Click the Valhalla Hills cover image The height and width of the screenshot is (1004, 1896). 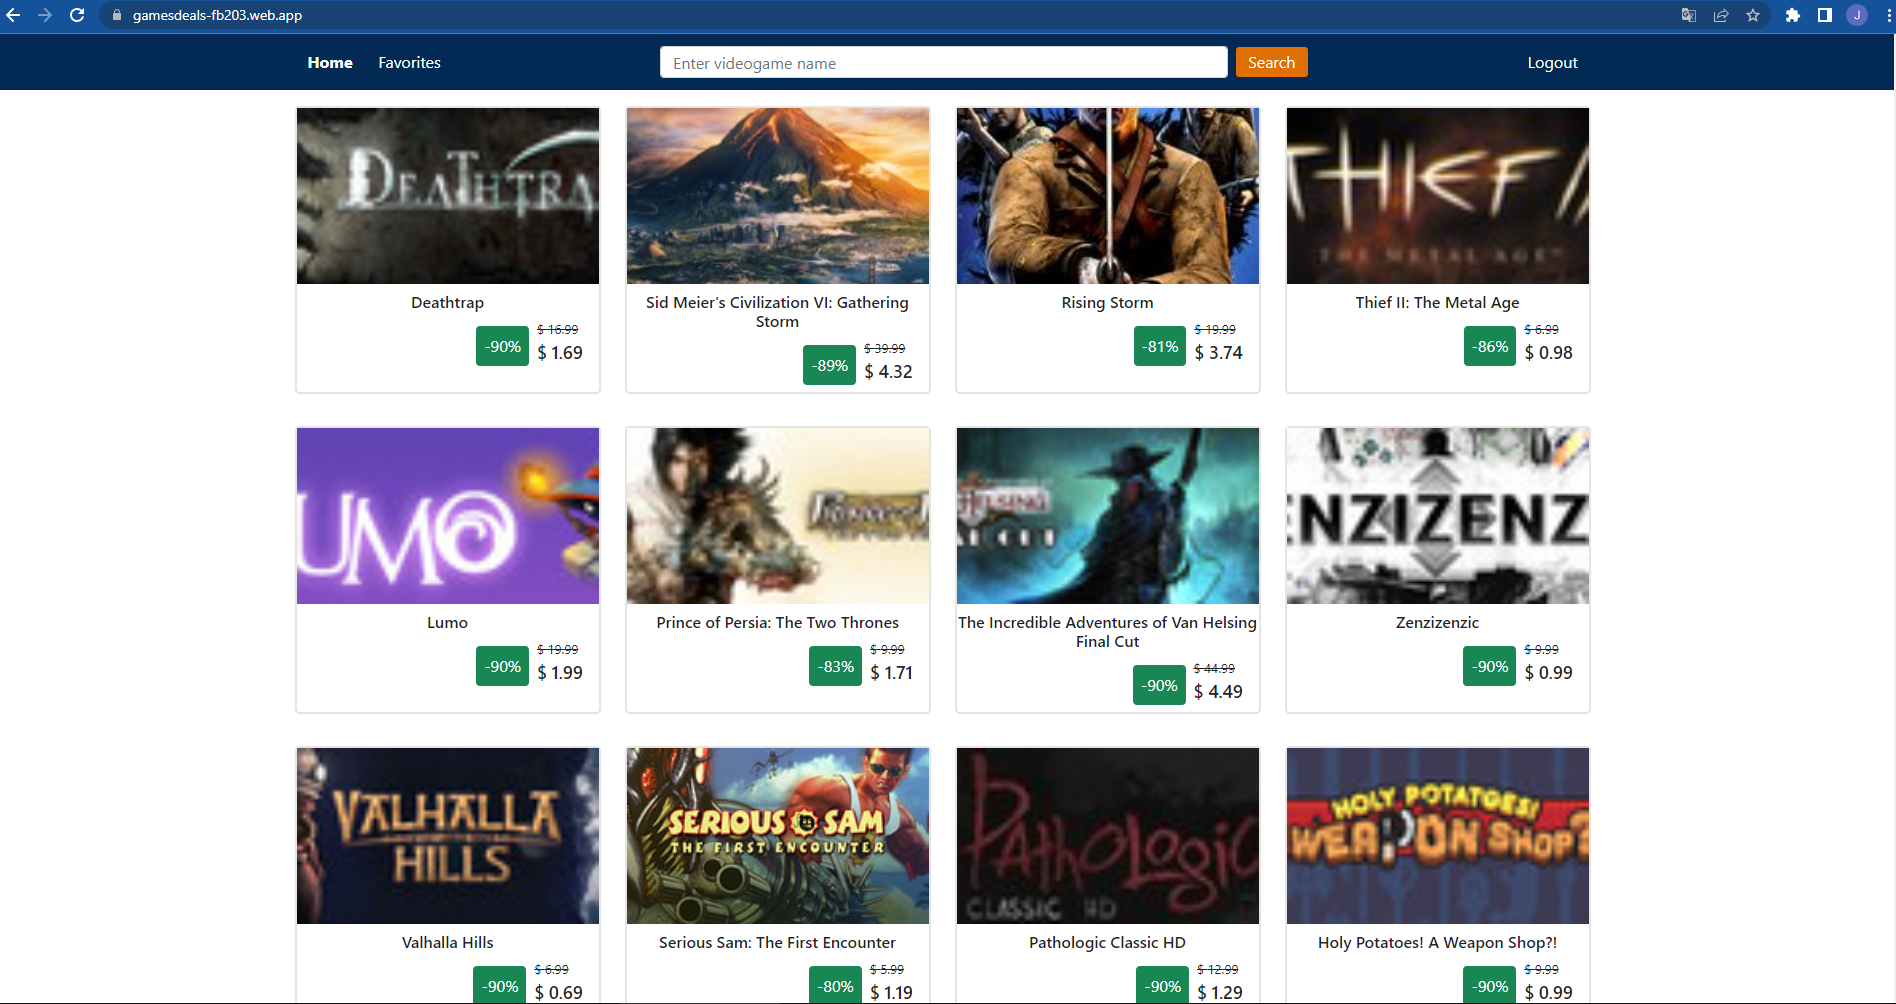[x=448, y=836]
